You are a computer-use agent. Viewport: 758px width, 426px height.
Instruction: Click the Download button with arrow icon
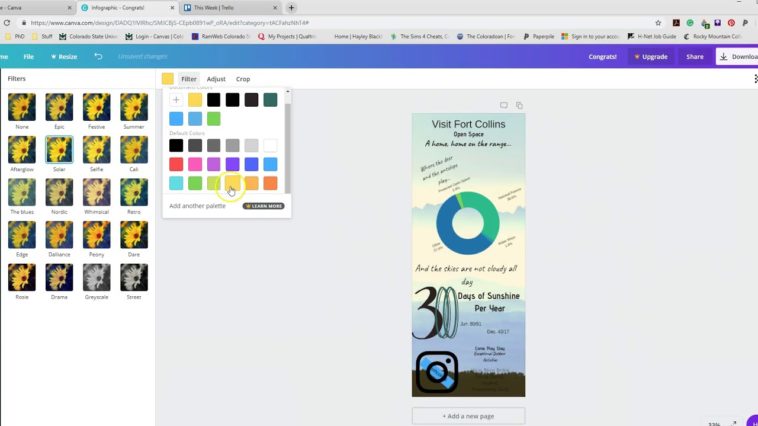(x=737, y=57)
